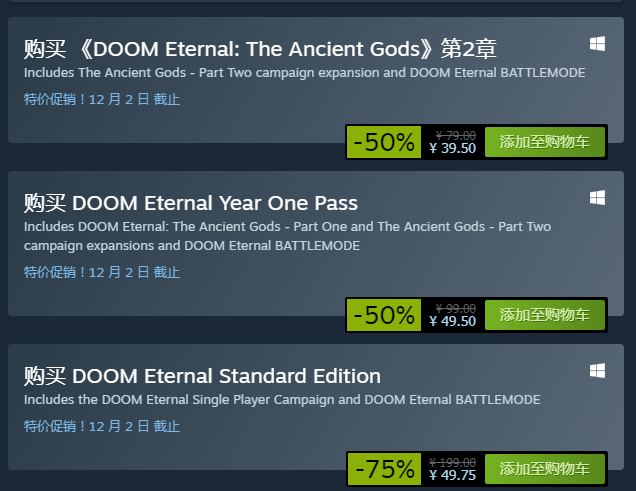Click sale end date under Standard Edition
636x491 pixels.
point(101,427)
